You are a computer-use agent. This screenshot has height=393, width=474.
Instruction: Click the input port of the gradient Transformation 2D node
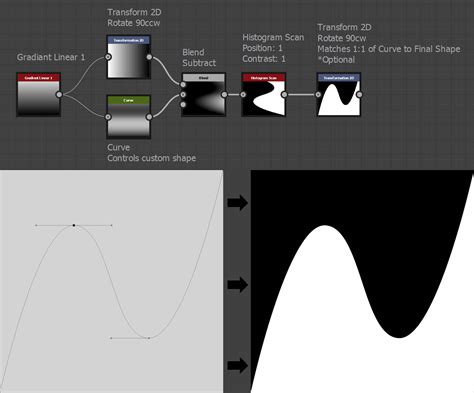pos(108,57)
